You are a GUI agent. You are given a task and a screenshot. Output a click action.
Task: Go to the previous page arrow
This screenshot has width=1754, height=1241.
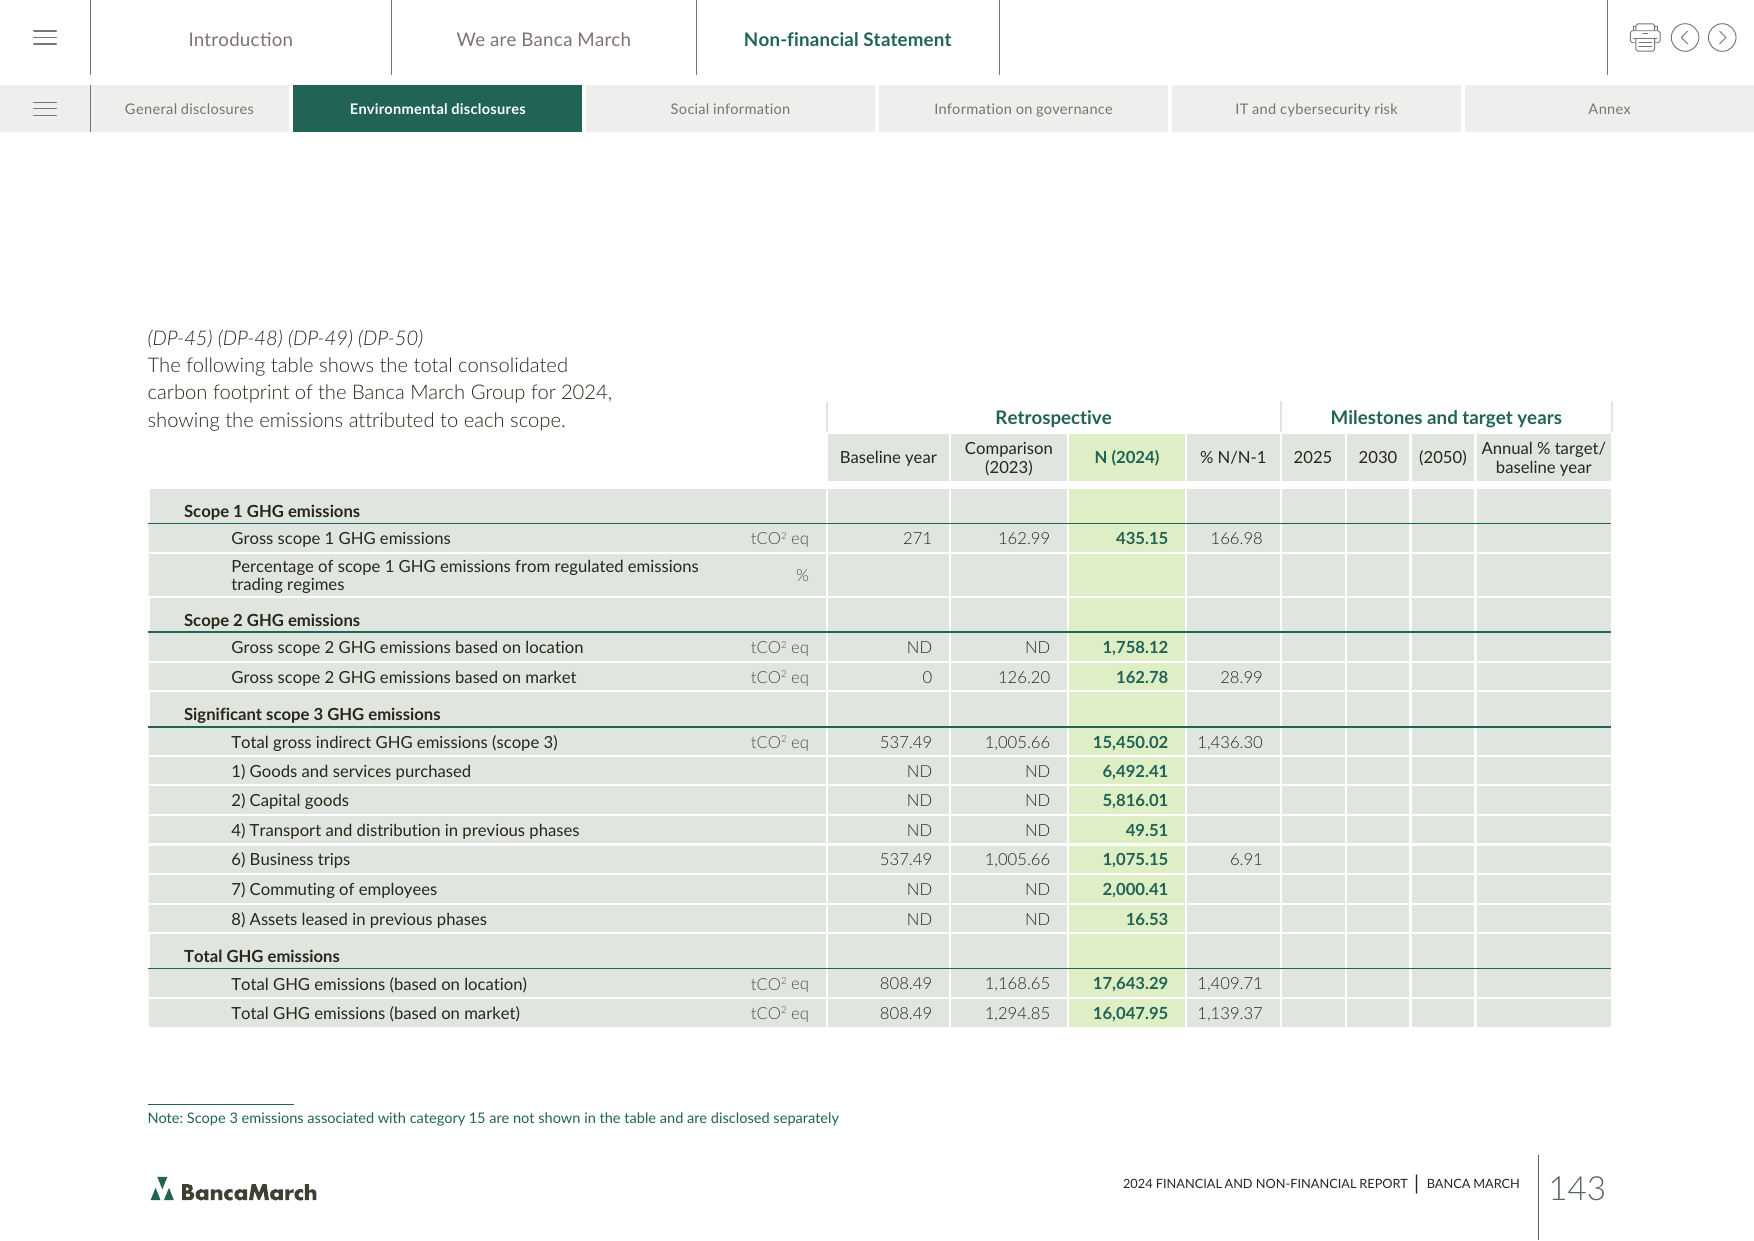(x=1685, y=38)
